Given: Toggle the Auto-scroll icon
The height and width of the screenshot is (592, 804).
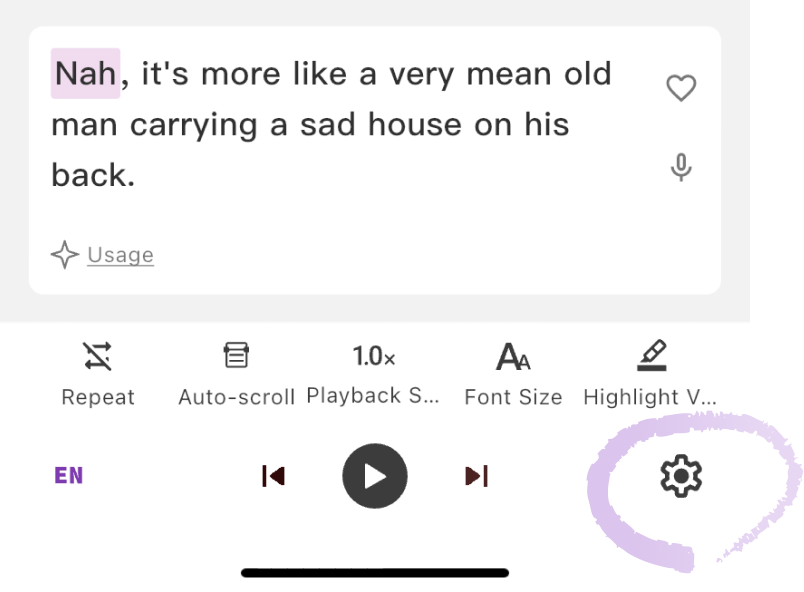Looking at the screenshot, I should [236, 356].
